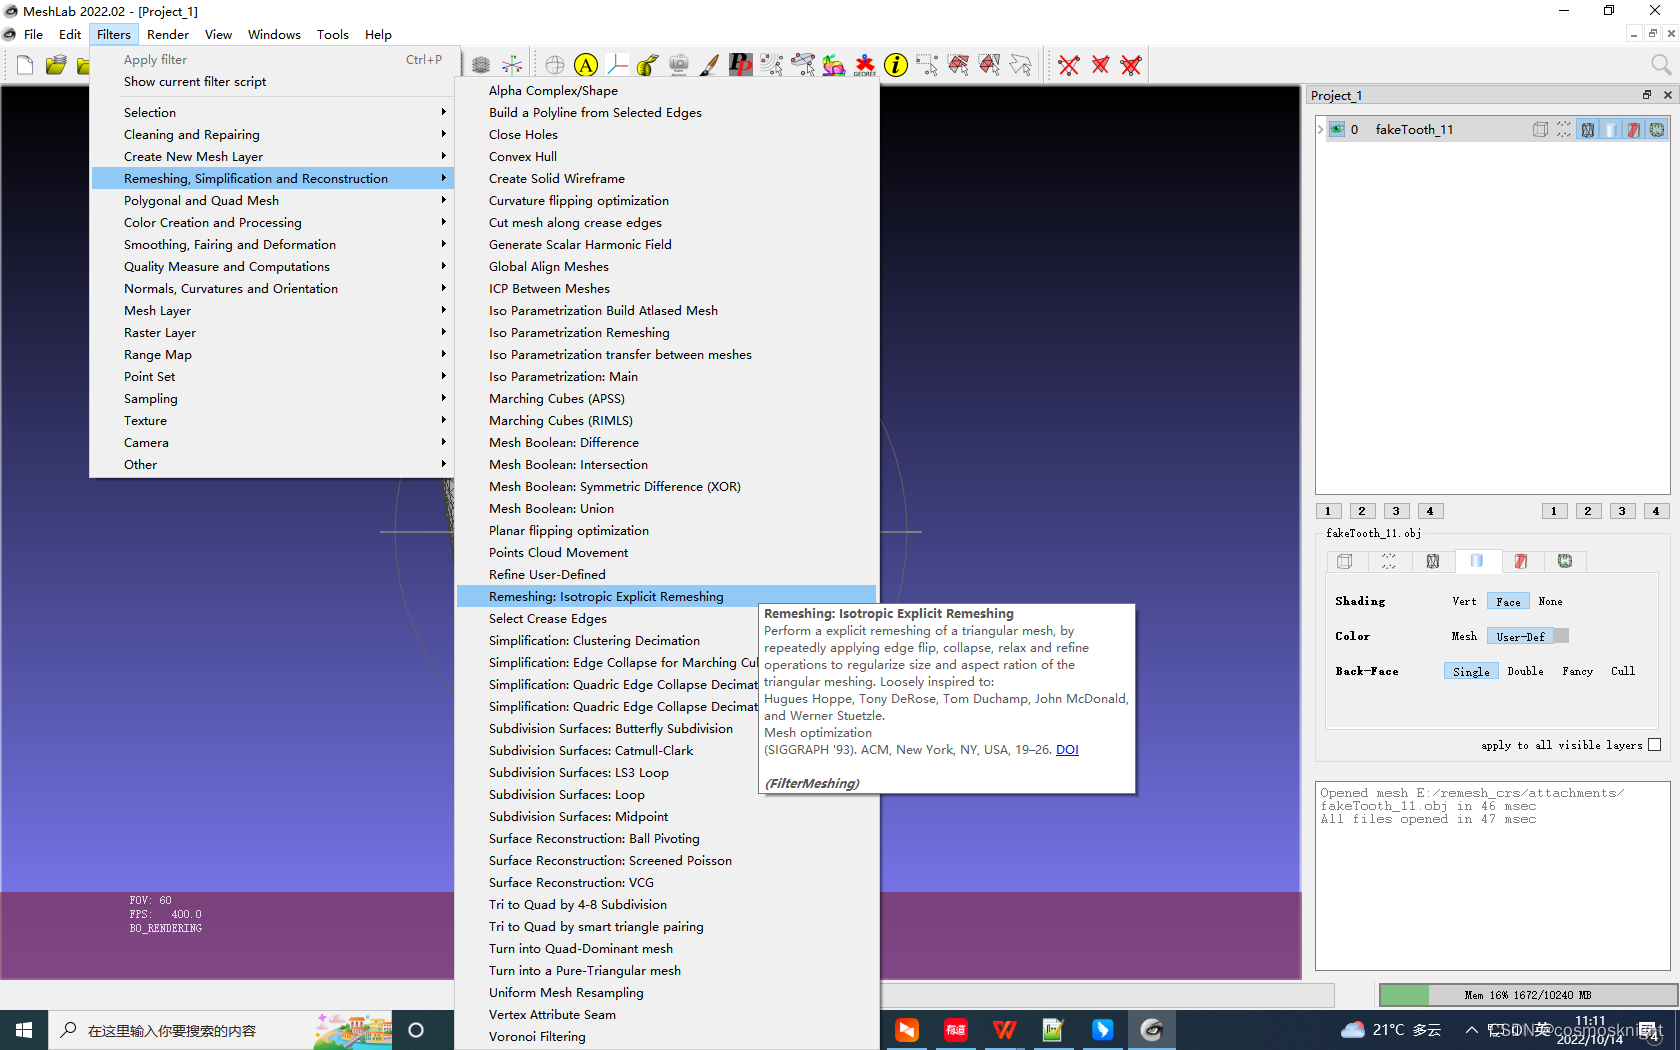Select the PickPoints (PP) tool

point(741,65)
